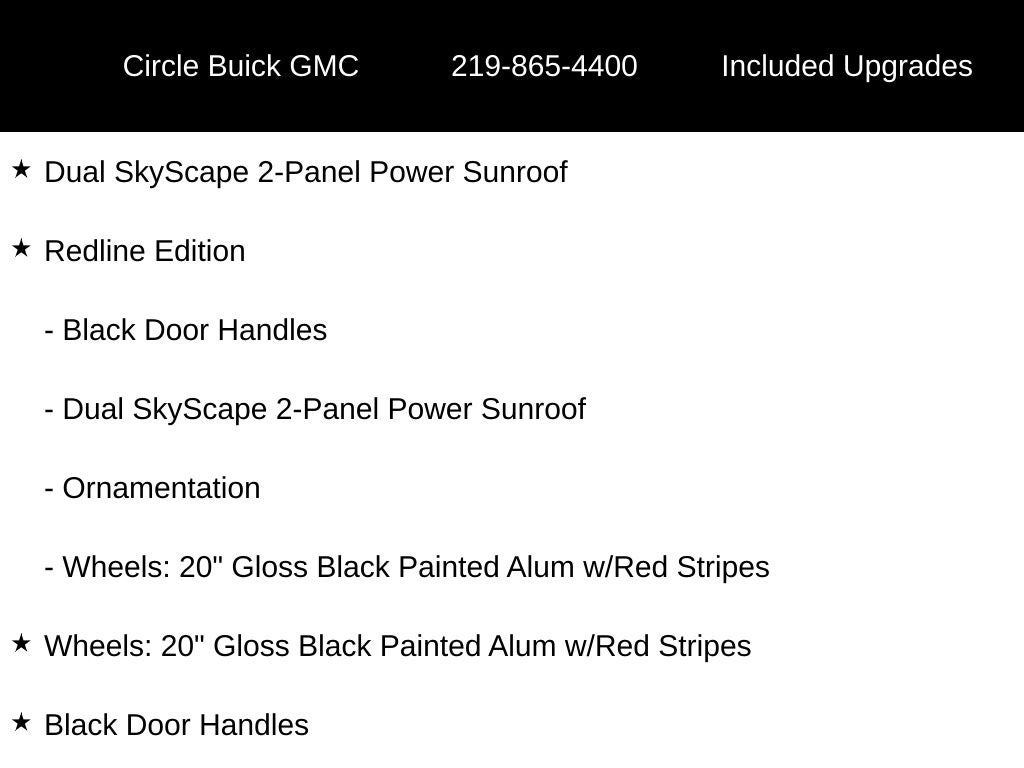Click the dash before Ornamentation
The image size is (1024, 768).
pyautogui.click(x=49, y=490)
